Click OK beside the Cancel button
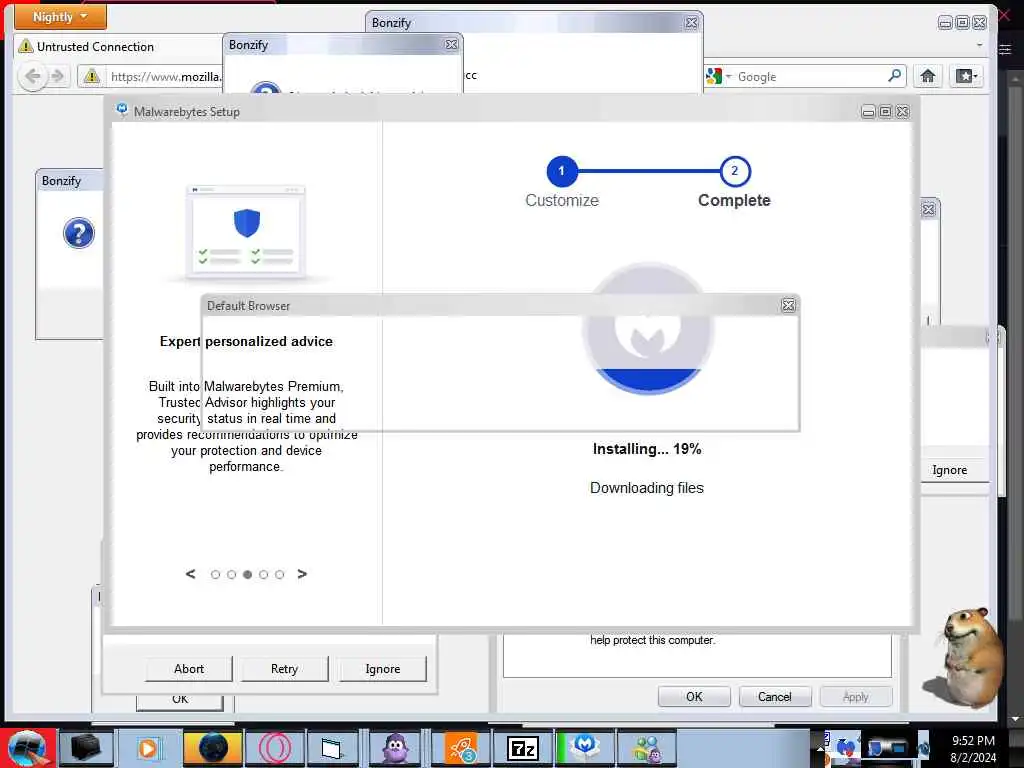This screenshot has height=768, width=1024. (x=694, y=697)
